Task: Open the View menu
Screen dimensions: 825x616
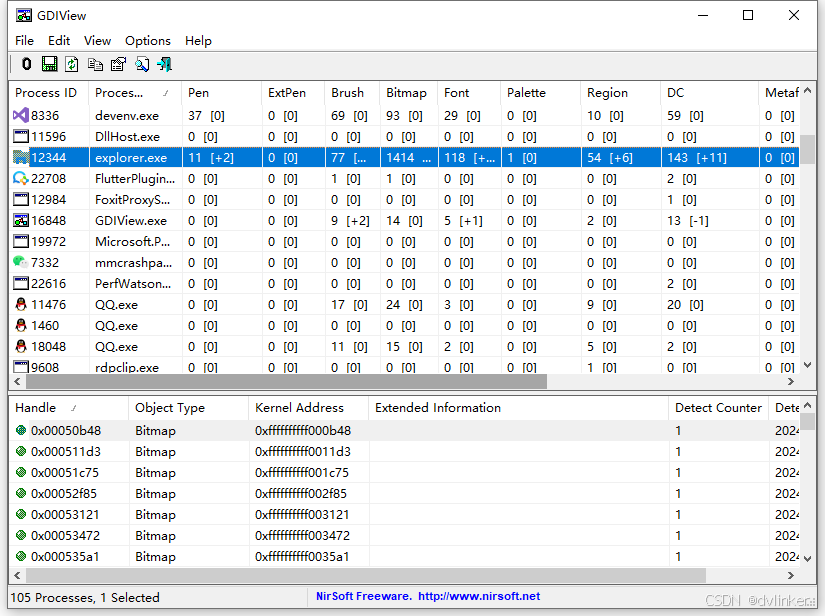Action: [x=97, y=41]
